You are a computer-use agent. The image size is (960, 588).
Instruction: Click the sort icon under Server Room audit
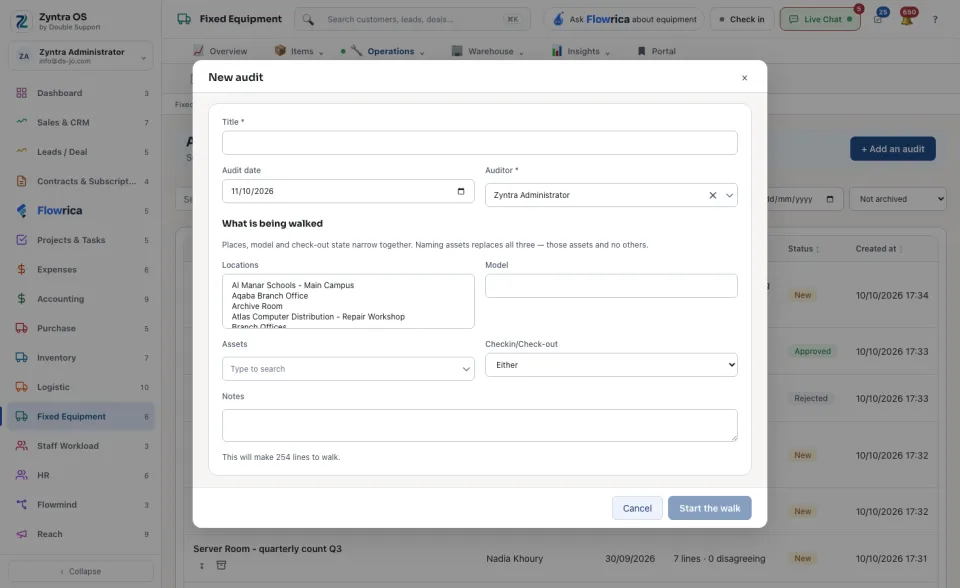(x=201, y=565)
